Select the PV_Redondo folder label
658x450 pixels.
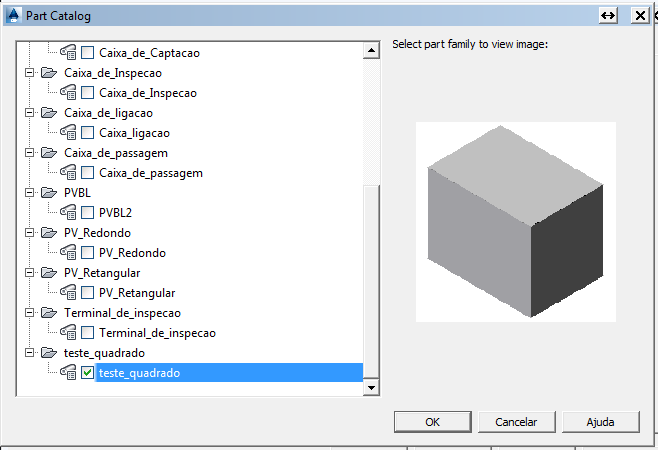[x=97, y=233]
